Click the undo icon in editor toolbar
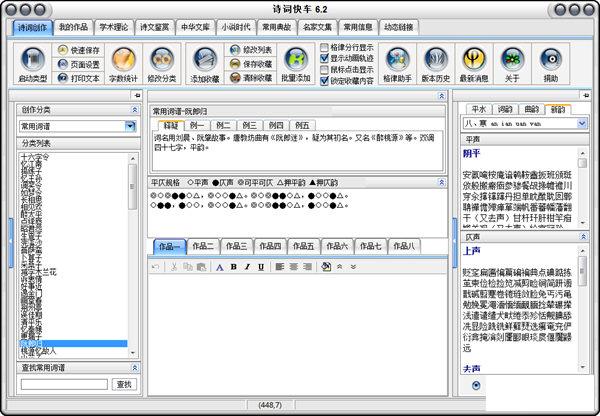600x416 pixels. pos(155,267)
